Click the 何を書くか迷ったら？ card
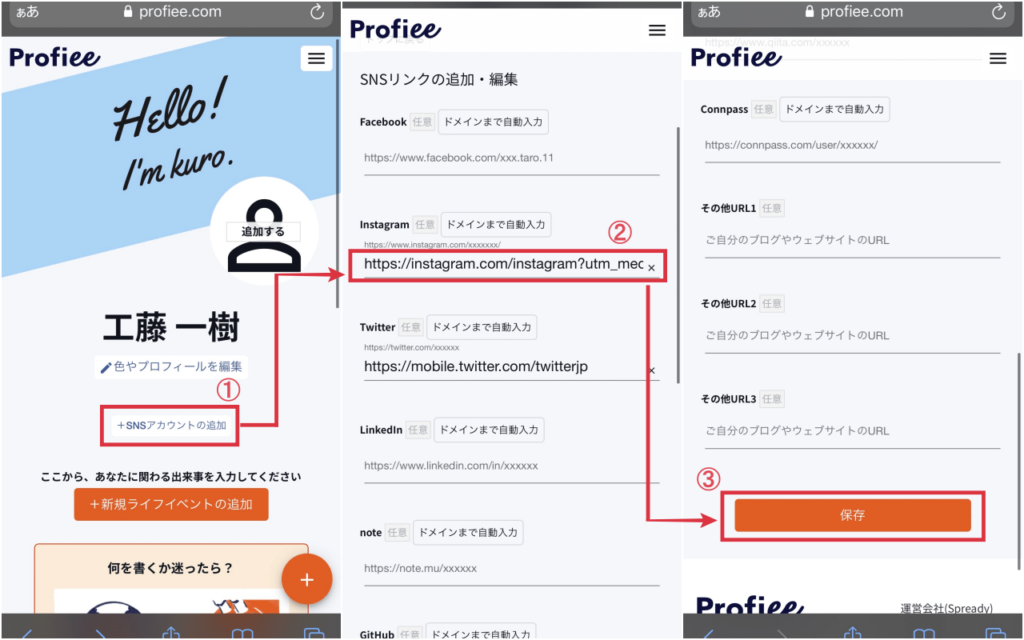 (171, 579)
